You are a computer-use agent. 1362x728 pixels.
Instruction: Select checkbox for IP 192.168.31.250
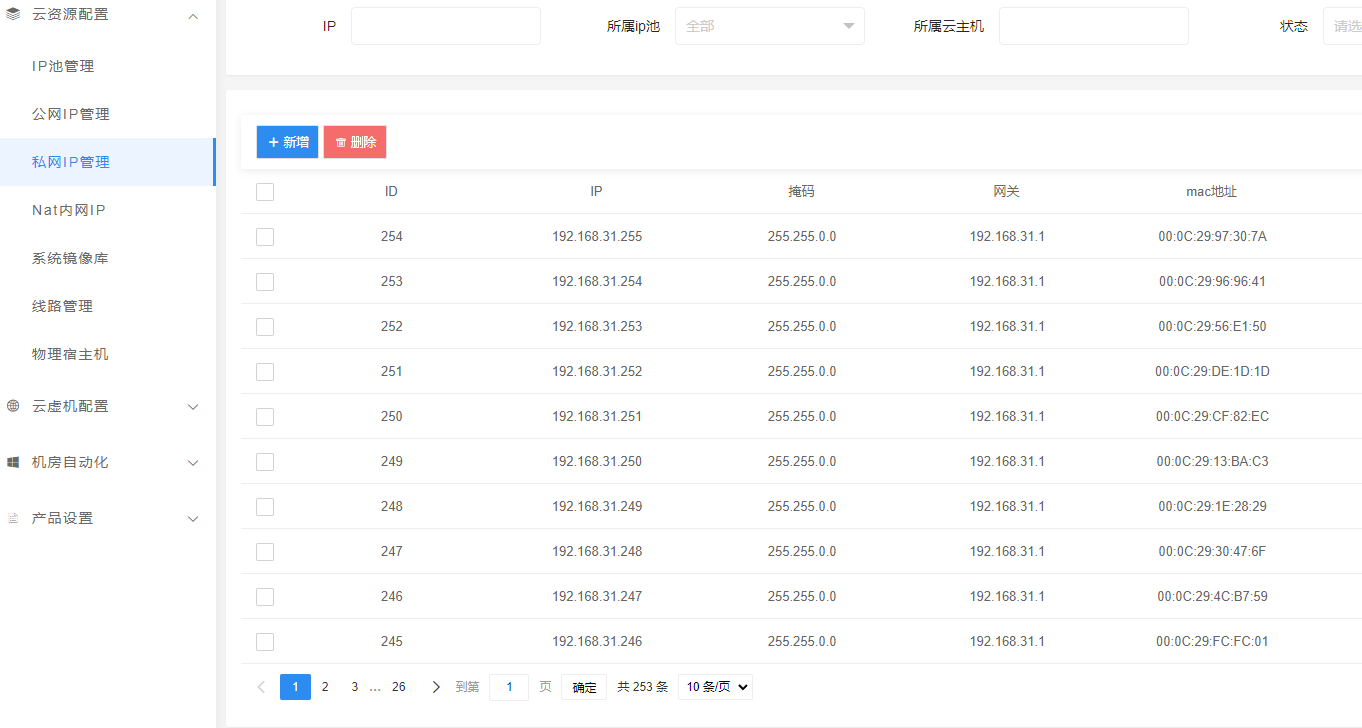click(265, 462)
